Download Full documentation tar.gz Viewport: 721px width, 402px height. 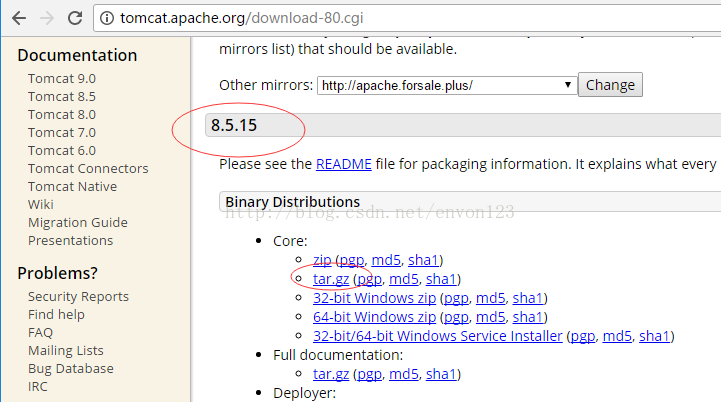pos(331,374)
